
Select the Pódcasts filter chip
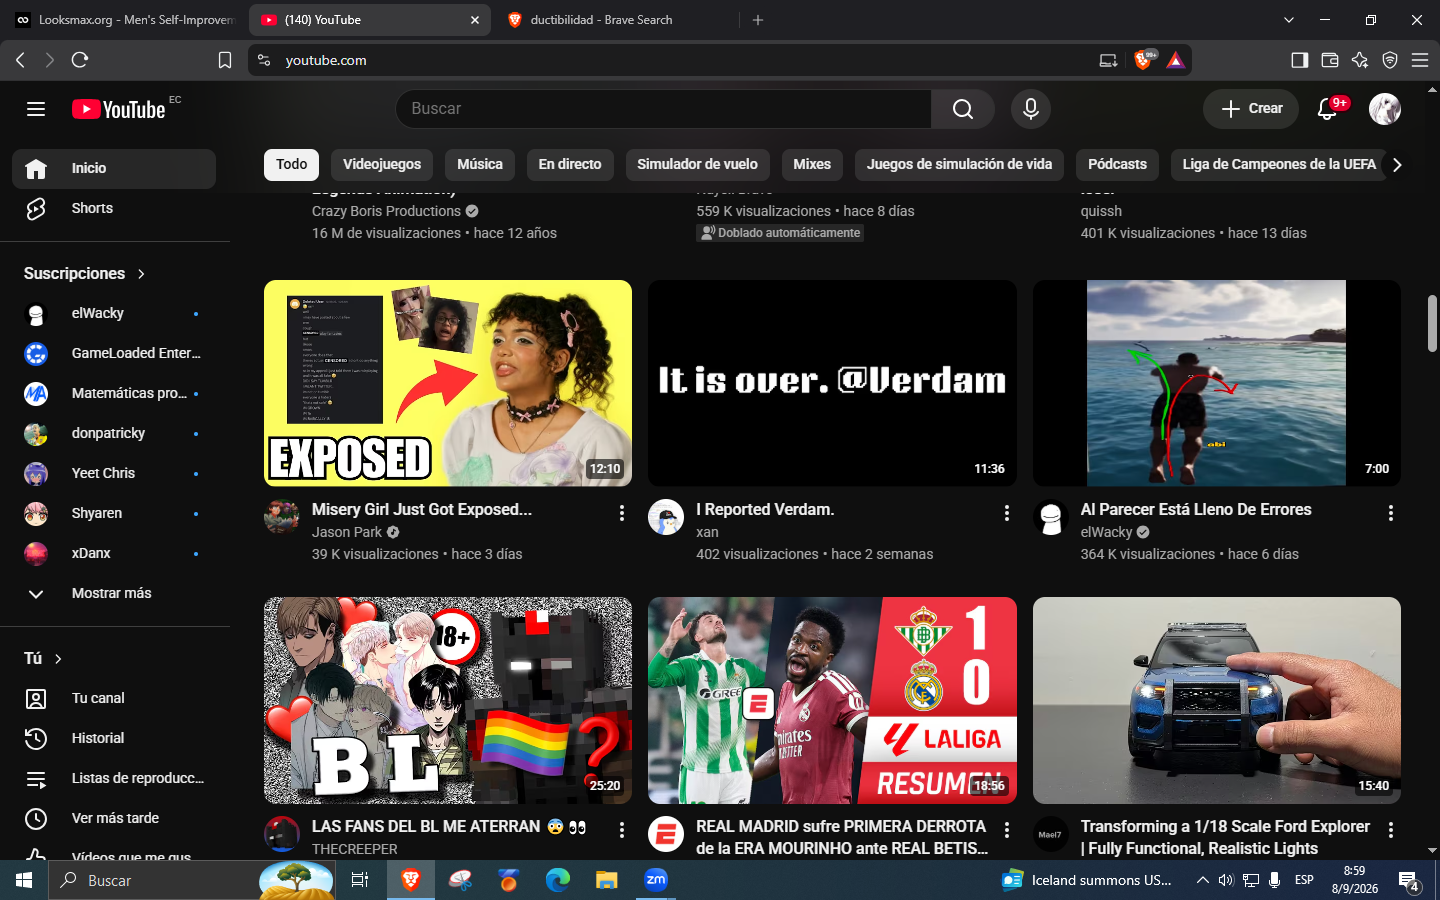pyautogui.click(x=1117, y=164)
